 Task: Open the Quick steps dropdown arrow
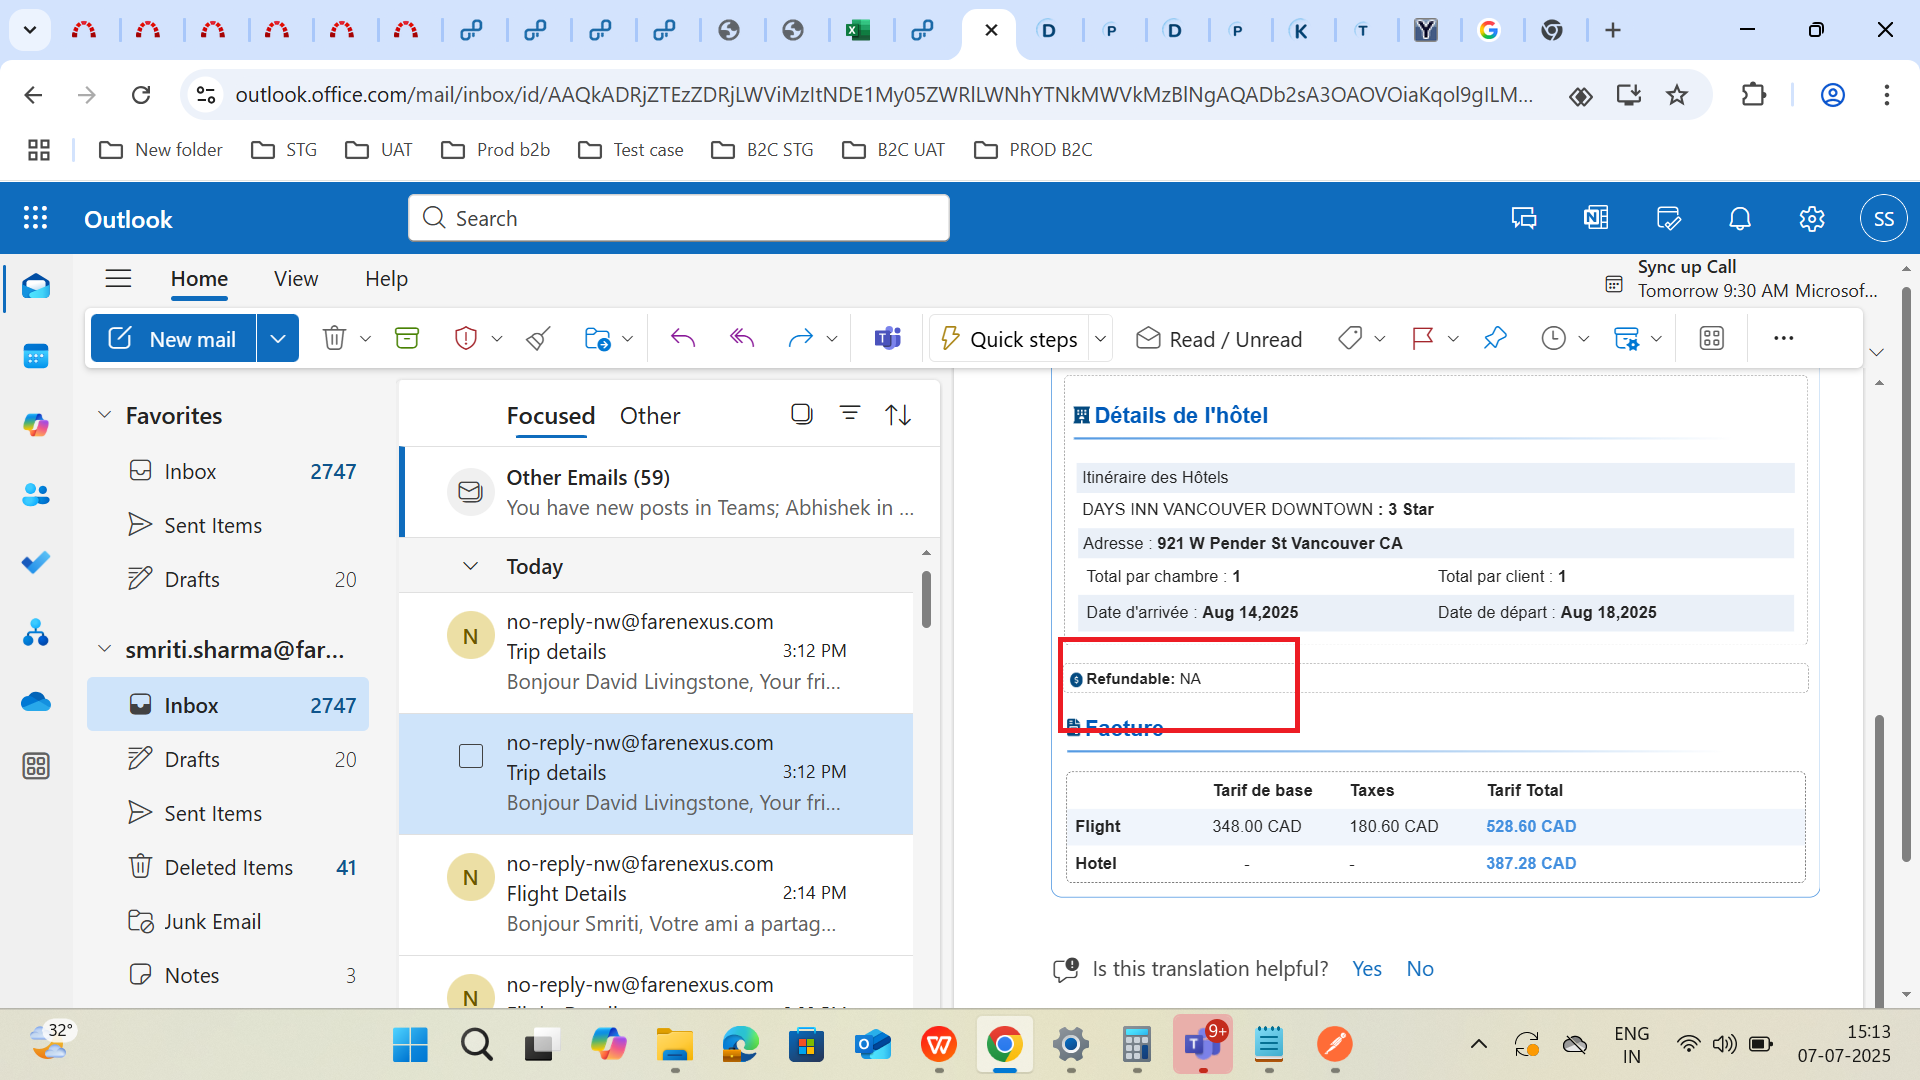tap(1101, 339)
